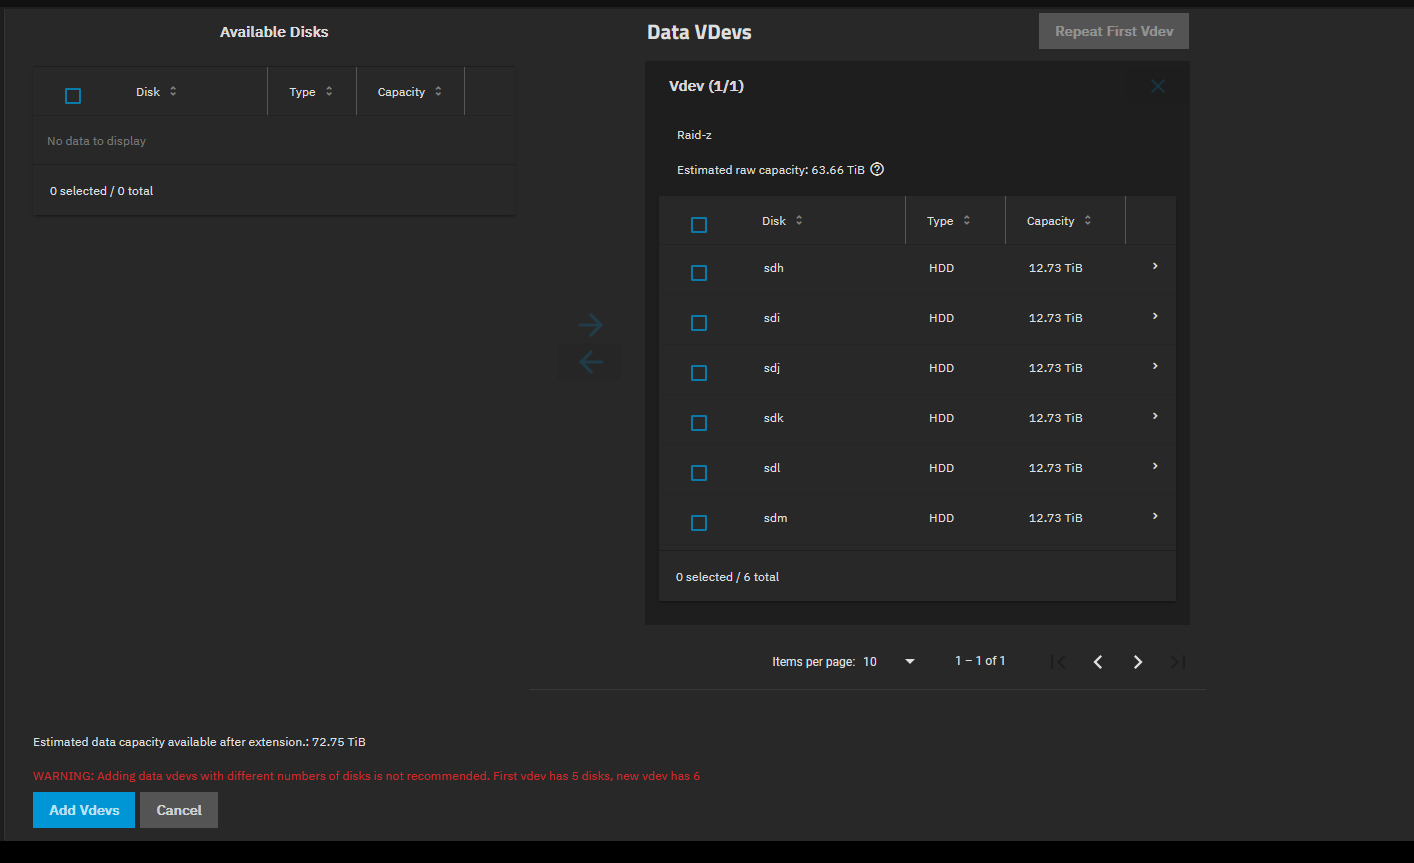
Task: Click the left arrow to remove disks from vdev
Action: coord(590,362)
